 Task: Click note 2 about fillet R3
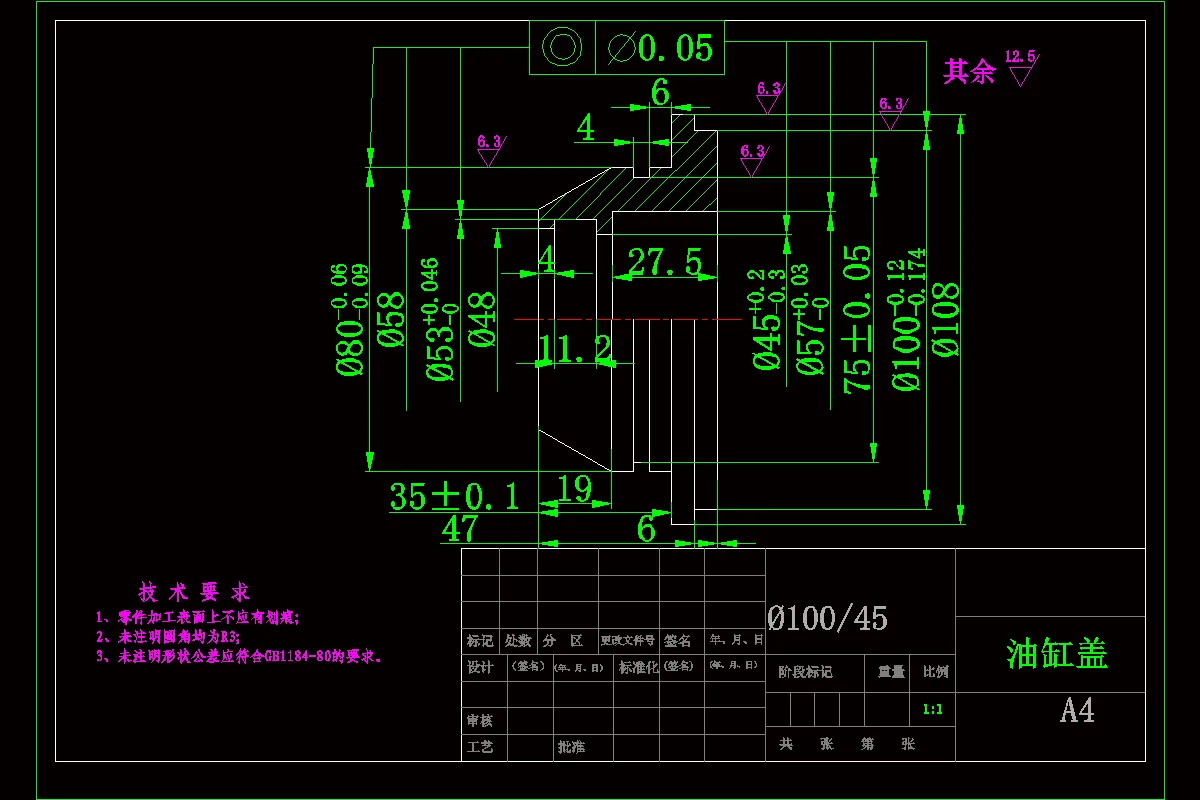coord(168,637)
